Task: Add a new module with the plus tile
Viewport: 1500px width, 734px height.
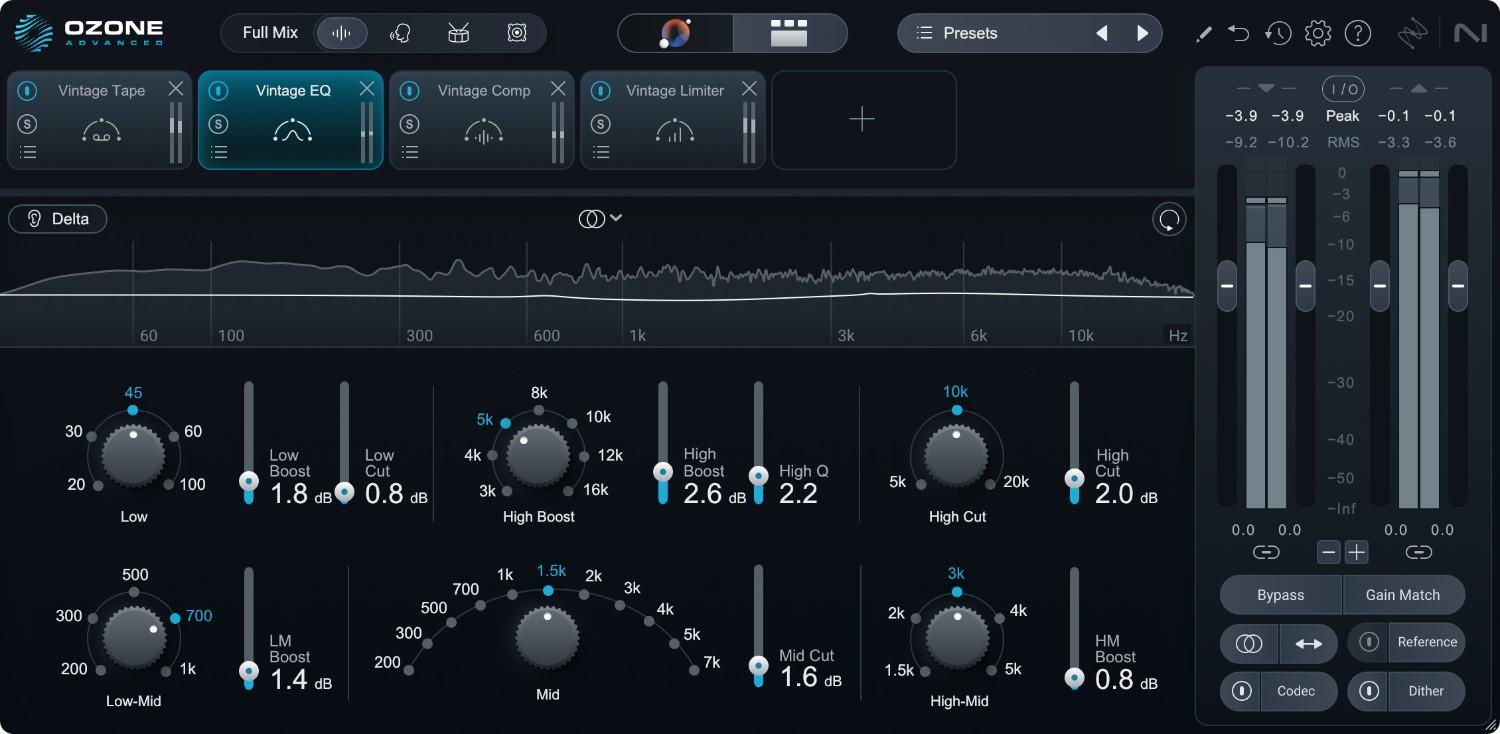Action: click(x=862, y=119)
